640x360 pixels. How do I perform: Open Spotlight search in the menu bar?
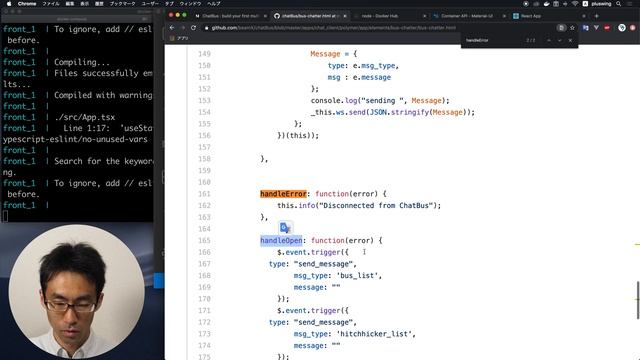click(x=619, y=3)
